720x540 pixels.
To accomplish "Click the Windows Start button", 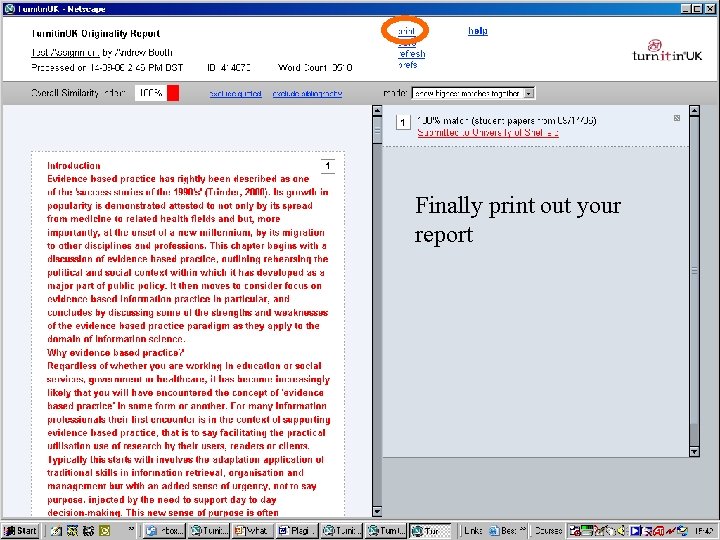I will [21, 531].
